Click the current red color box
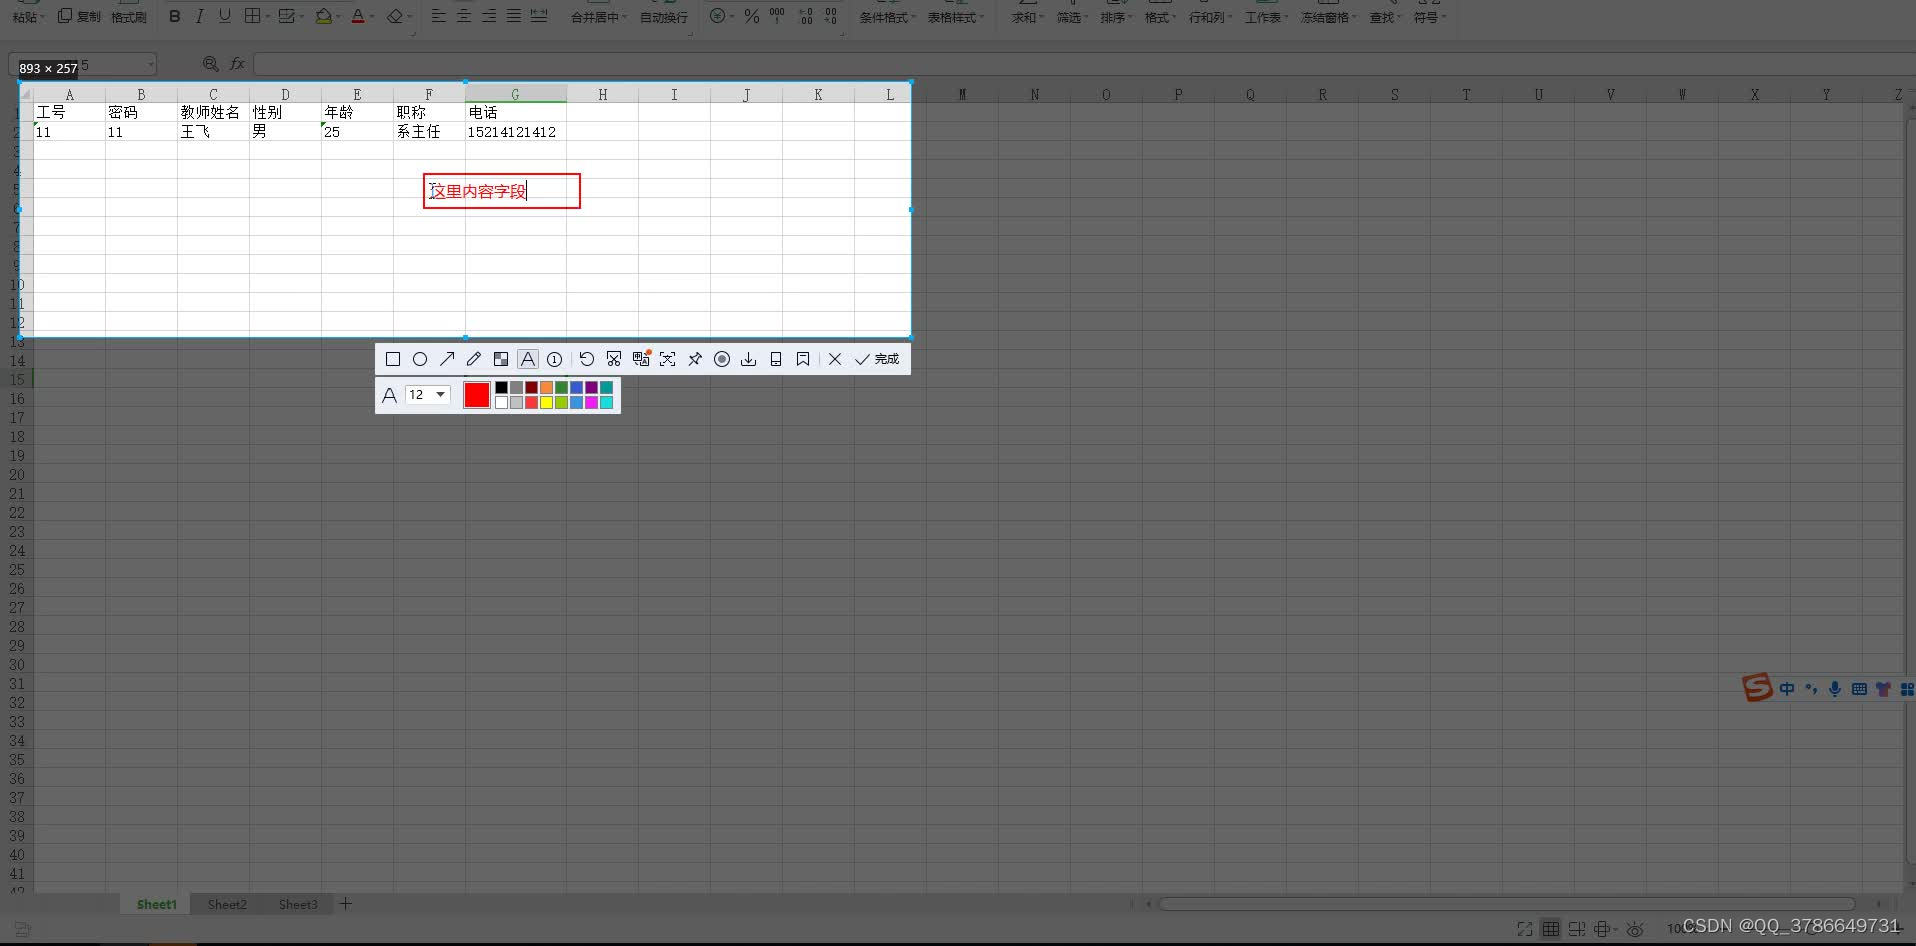The image size is (1916, 946). [477, 395]
